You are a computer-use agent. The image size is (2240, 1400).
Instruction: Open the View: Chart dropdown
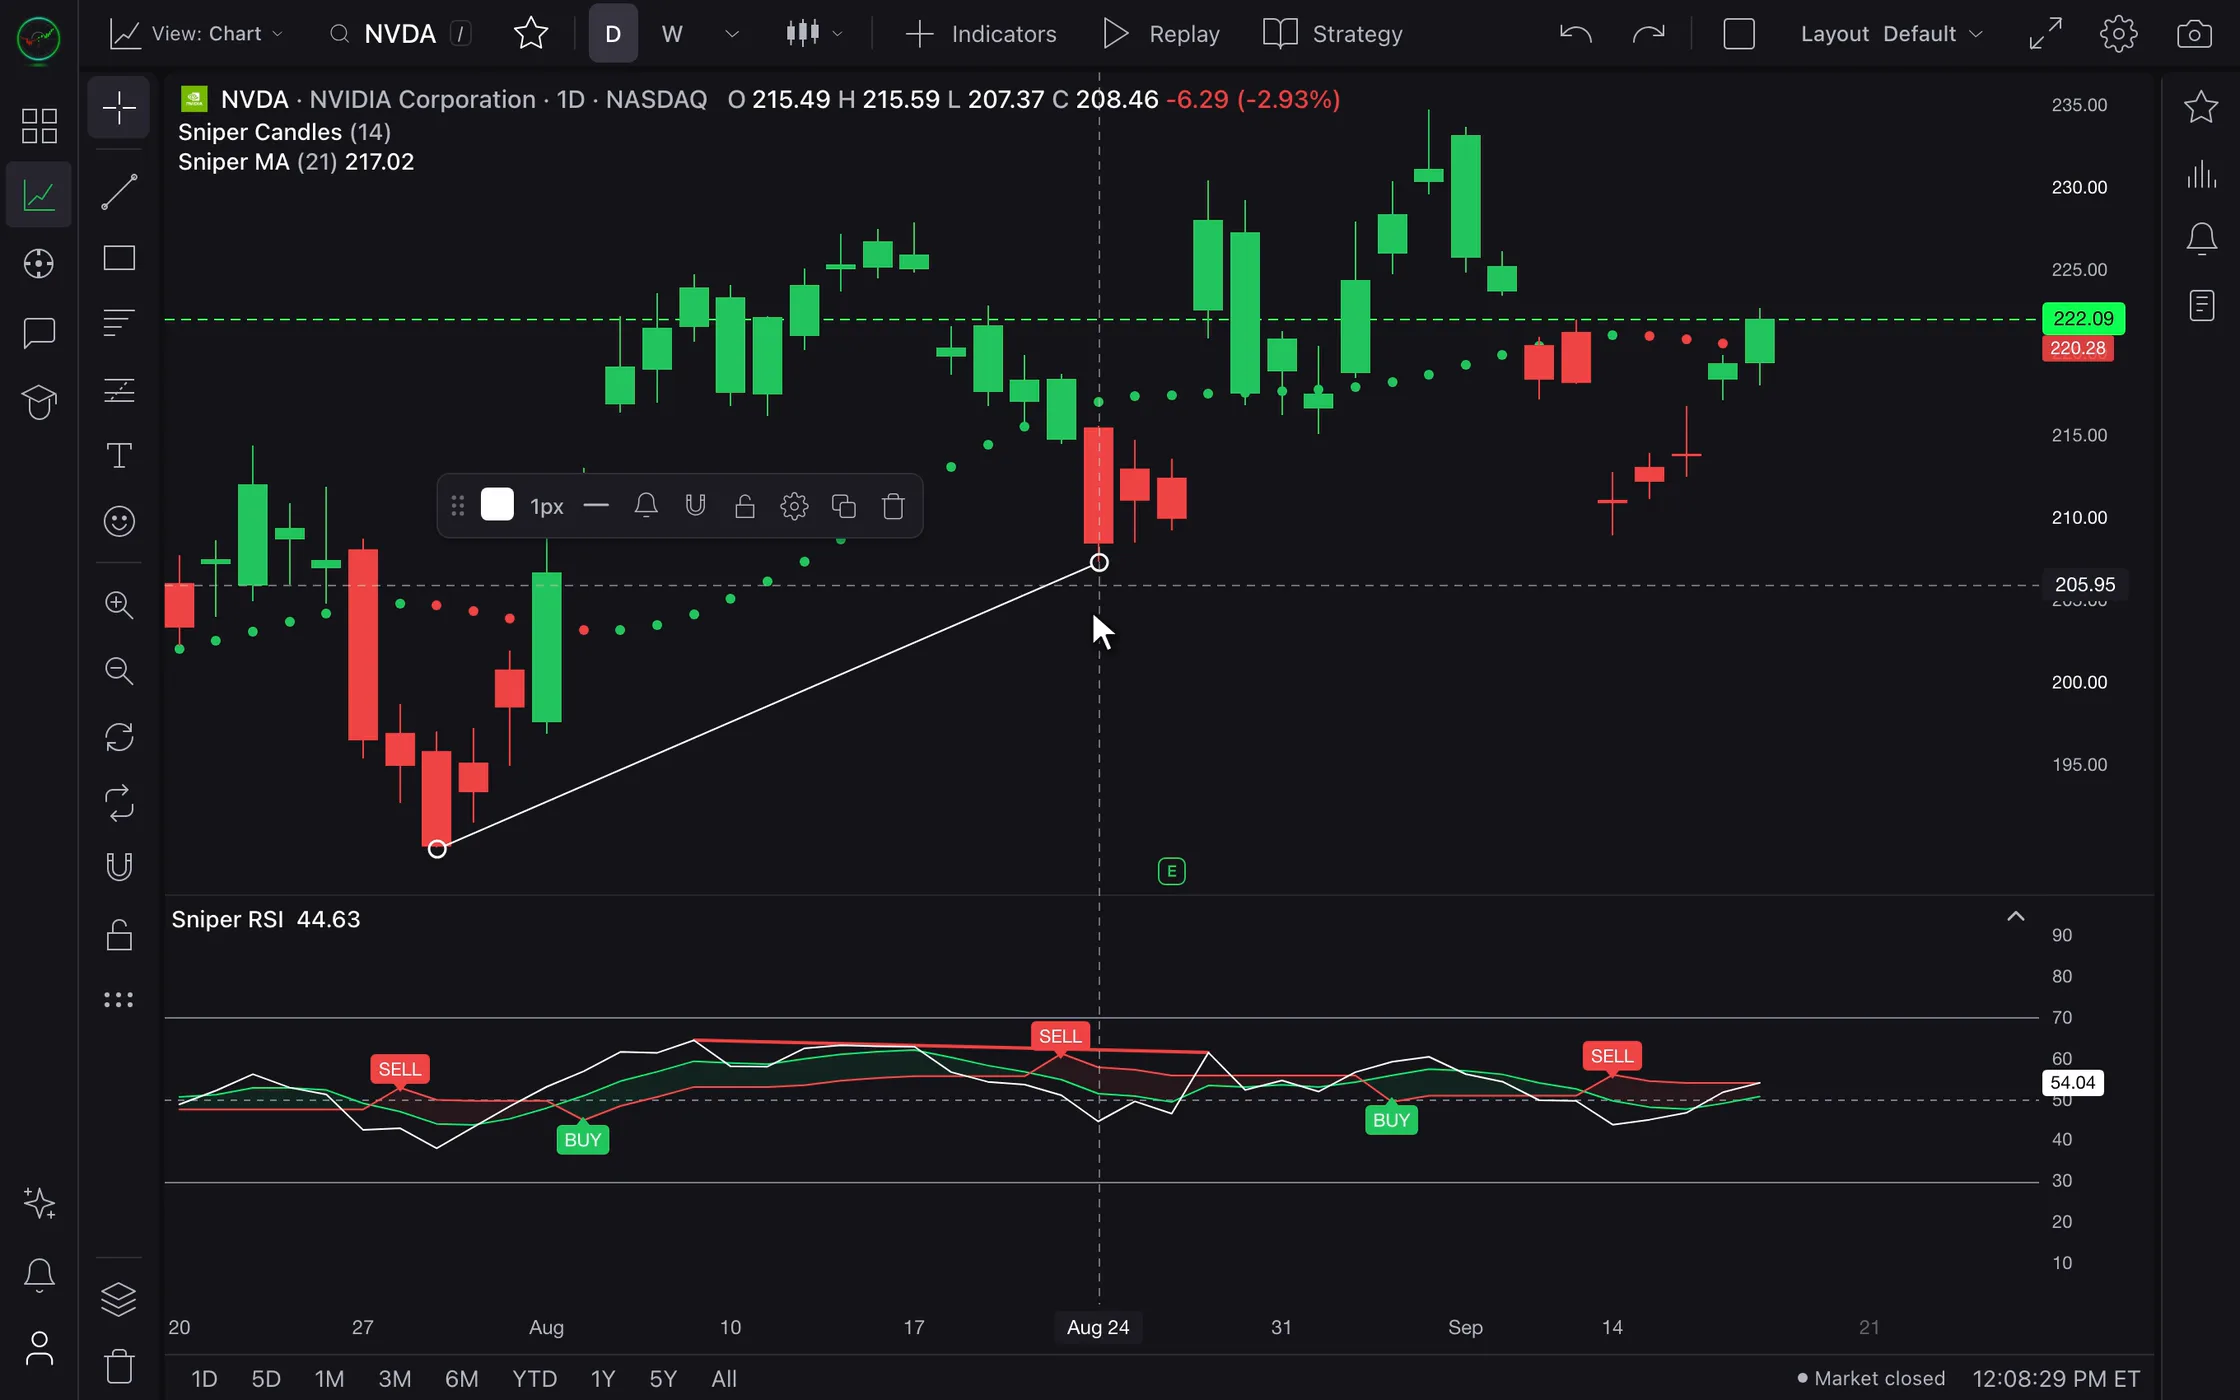(x=196, y=34)
